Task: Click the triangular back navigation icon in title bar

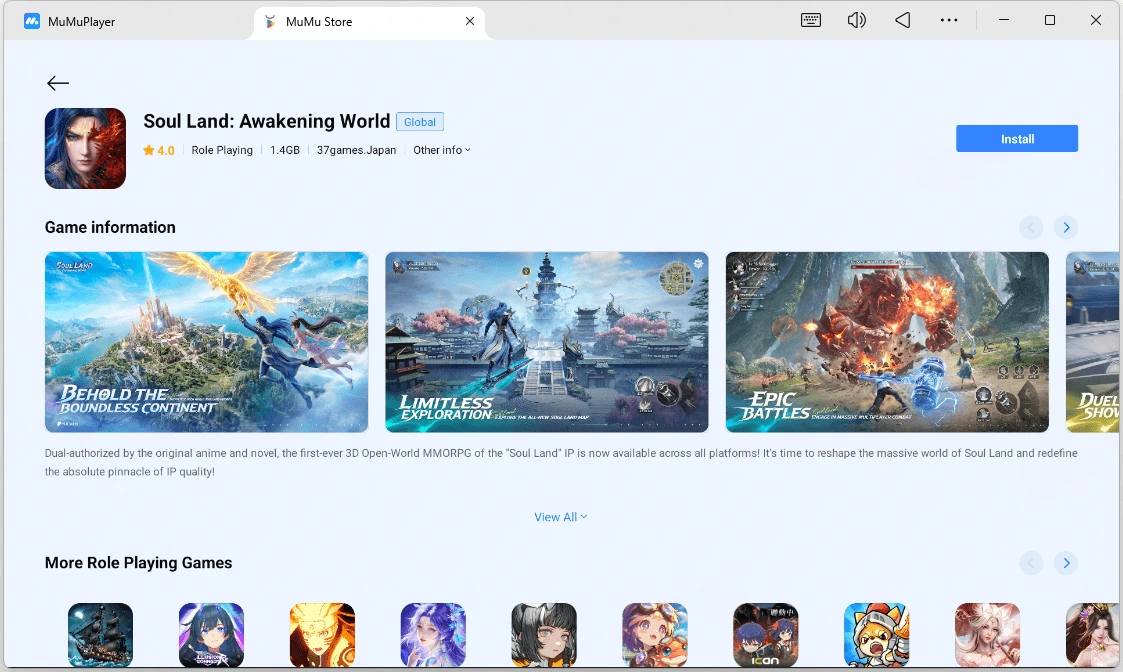Action: tap(903, 20)
